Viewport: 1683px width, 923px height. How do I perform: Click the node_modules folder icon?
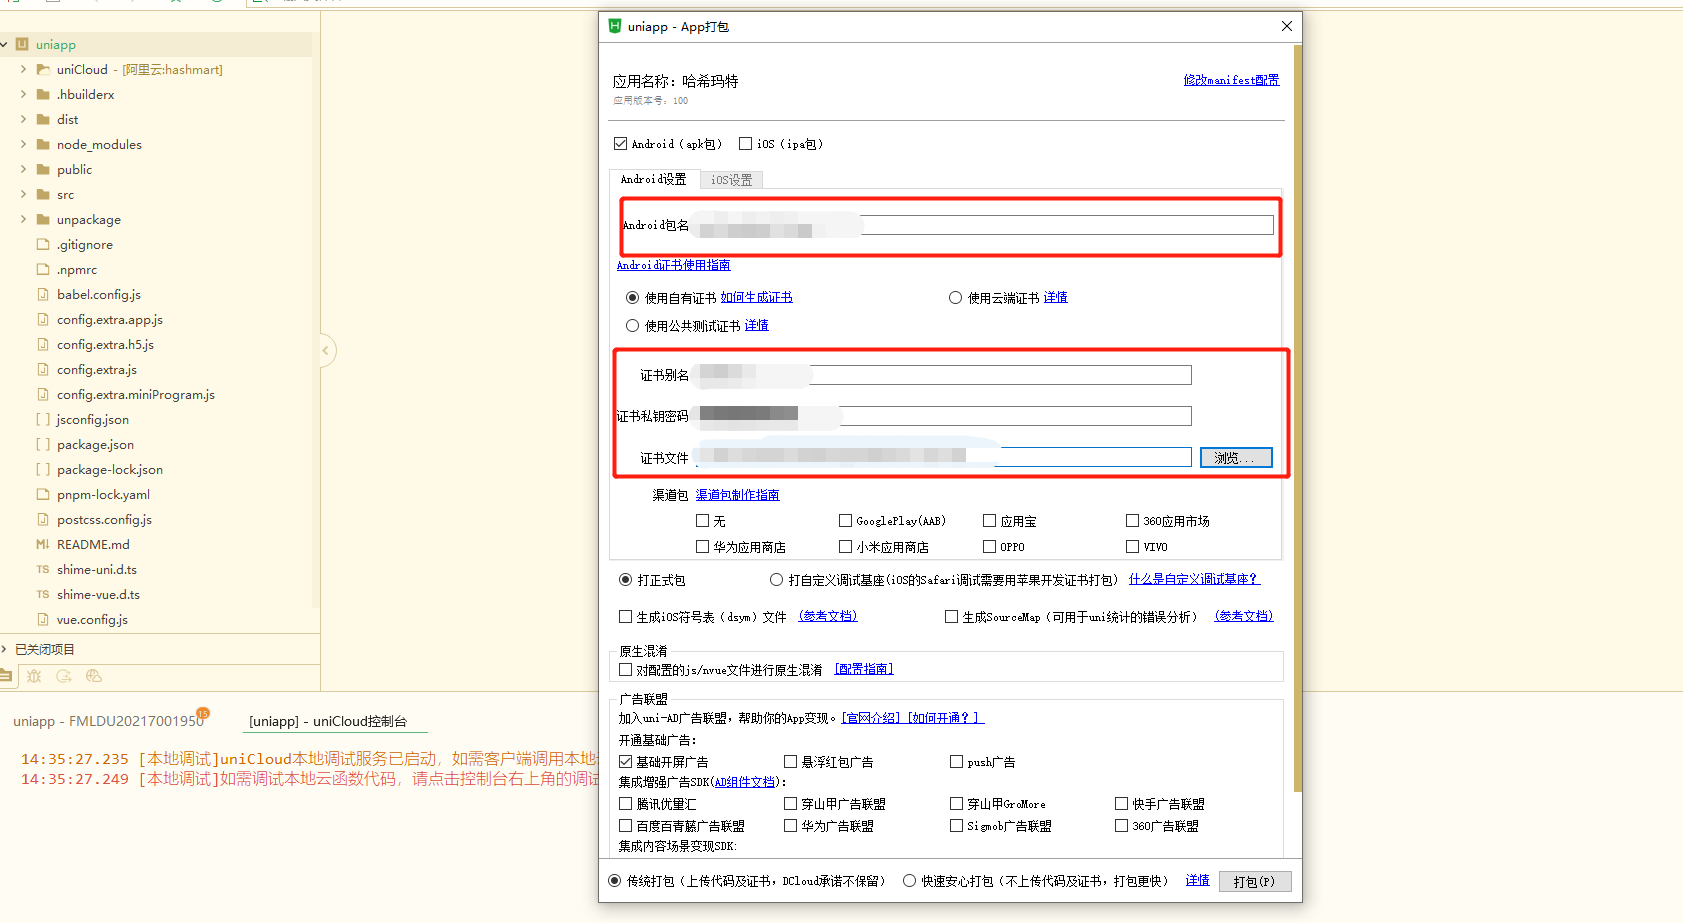pyautogui.click(x=43, y=145)
